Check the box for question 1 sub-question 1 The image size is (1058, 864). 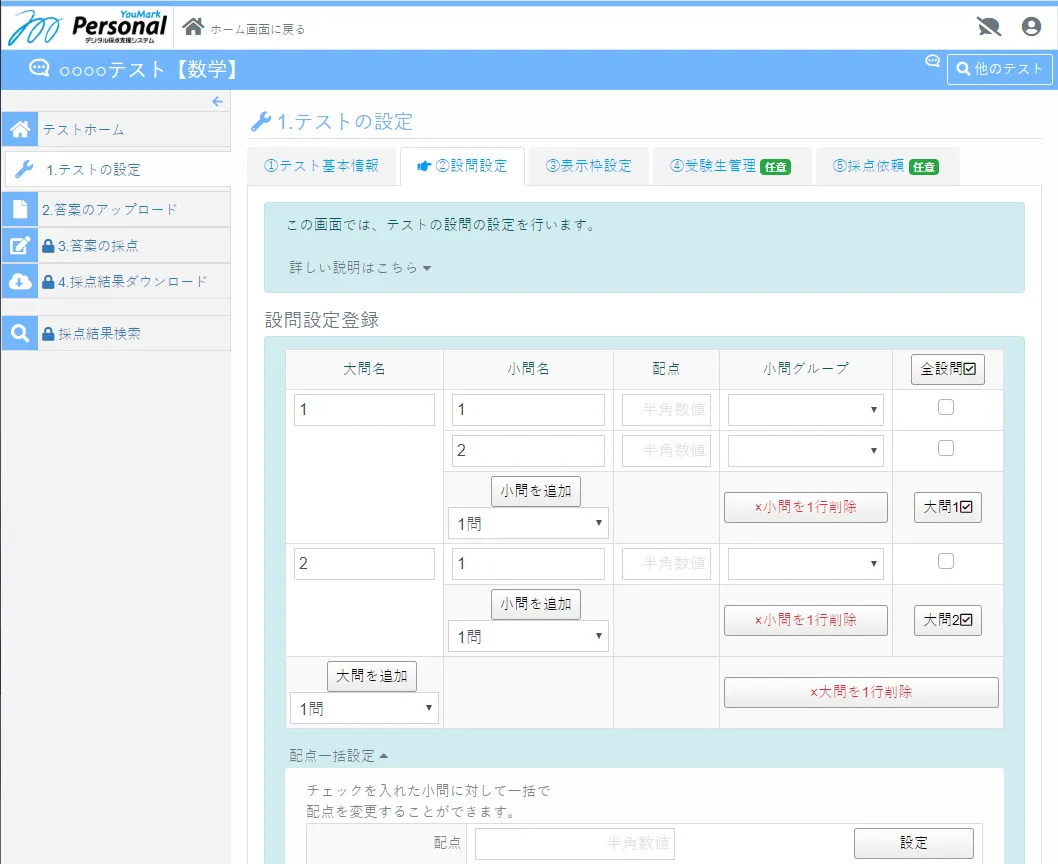click(x=946, y=407)
